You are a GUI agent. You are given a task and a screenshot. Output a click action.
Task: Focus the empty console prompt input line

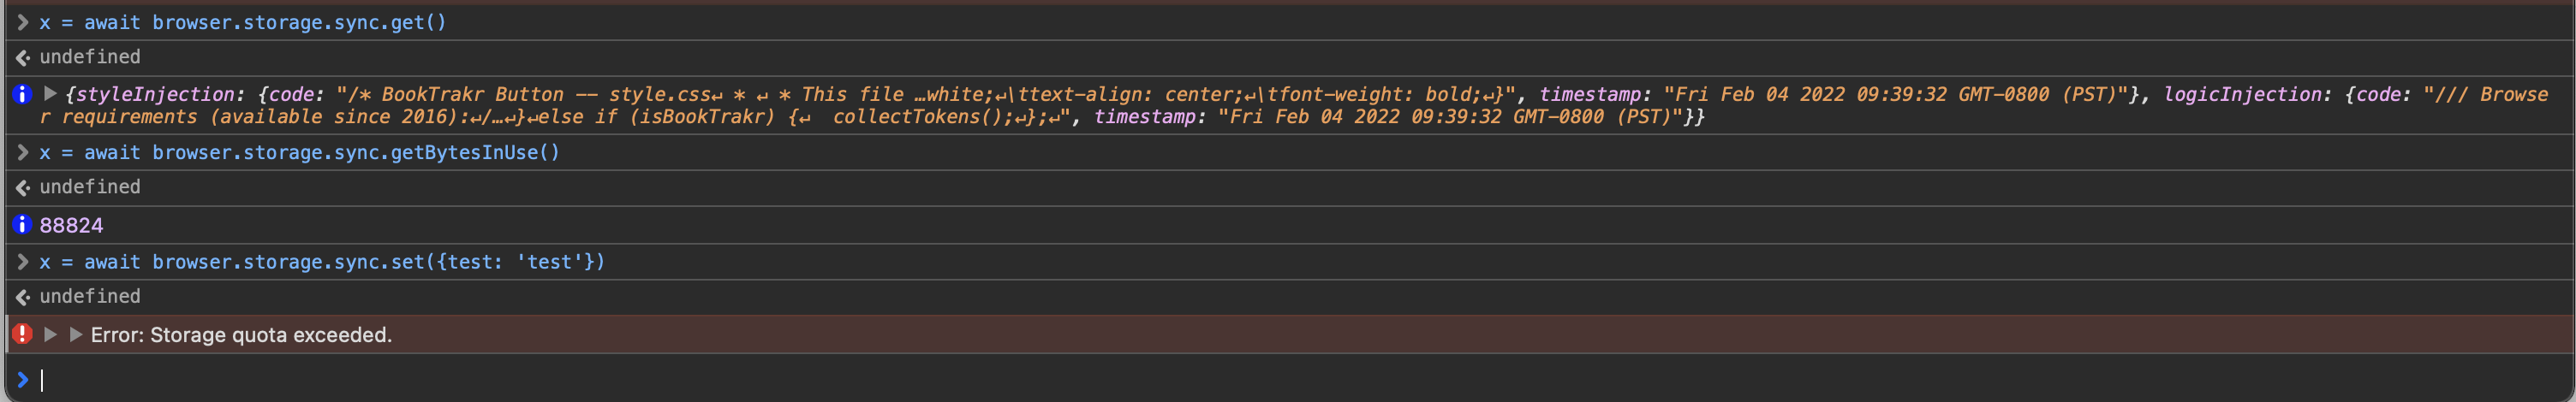tap(1300, 380)
